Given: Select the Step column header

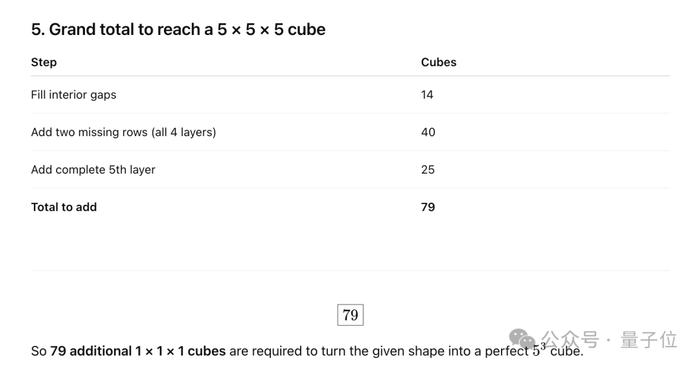Looking at the screenshot, I should [x=44, y=62].
